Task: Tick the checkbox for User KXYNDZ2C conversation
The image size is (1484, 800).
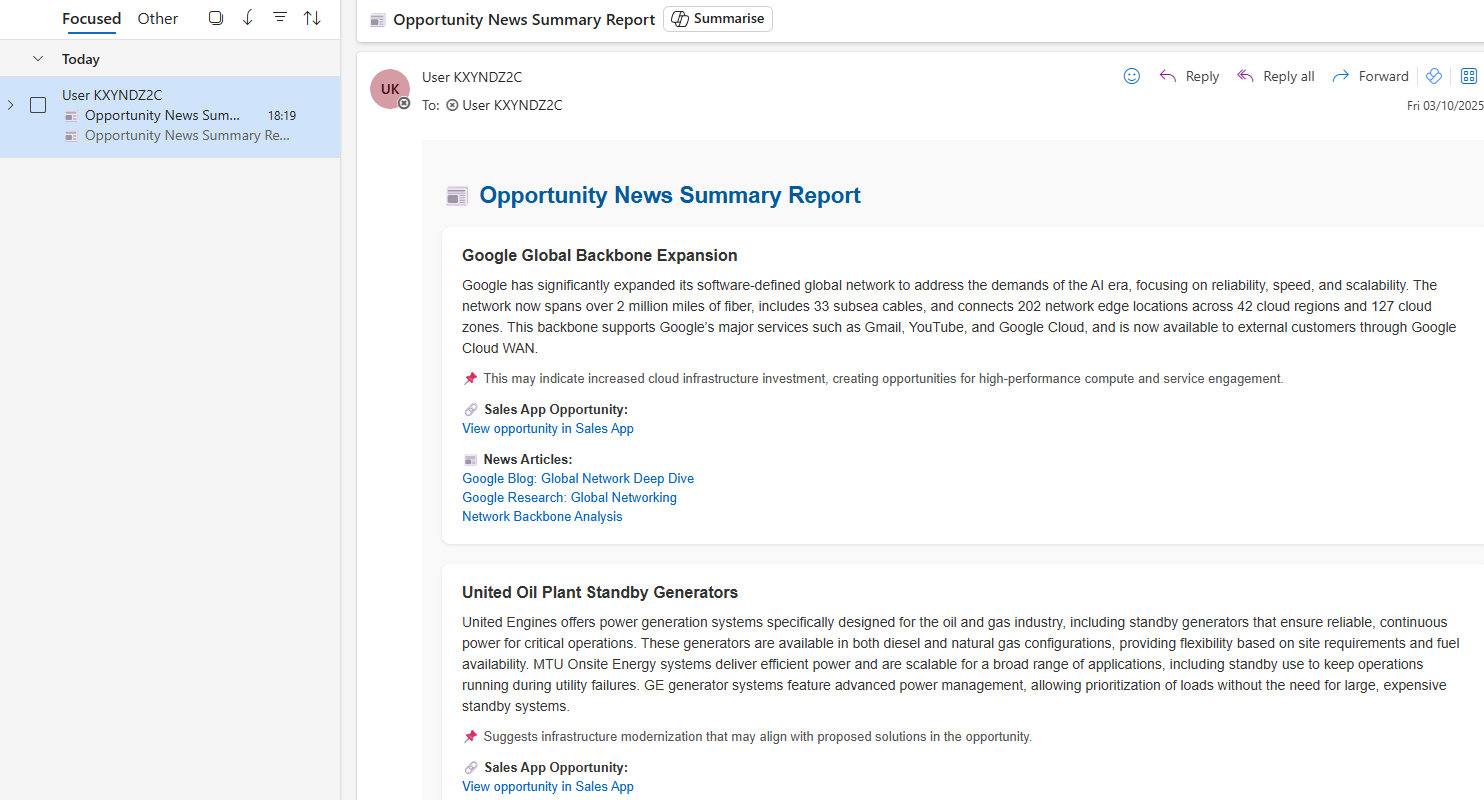Action: [38, 105]
